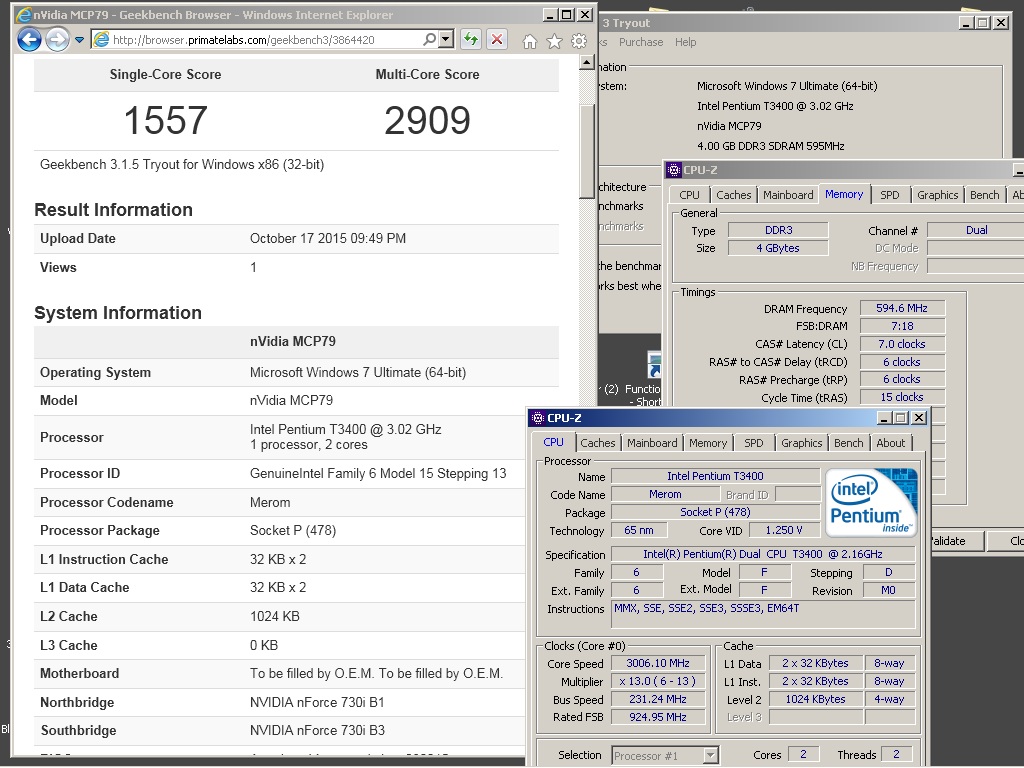1024x768 pixels.
Task: Click CAS# Latency 7.0 clocks value
Action: tap(902, 344)
